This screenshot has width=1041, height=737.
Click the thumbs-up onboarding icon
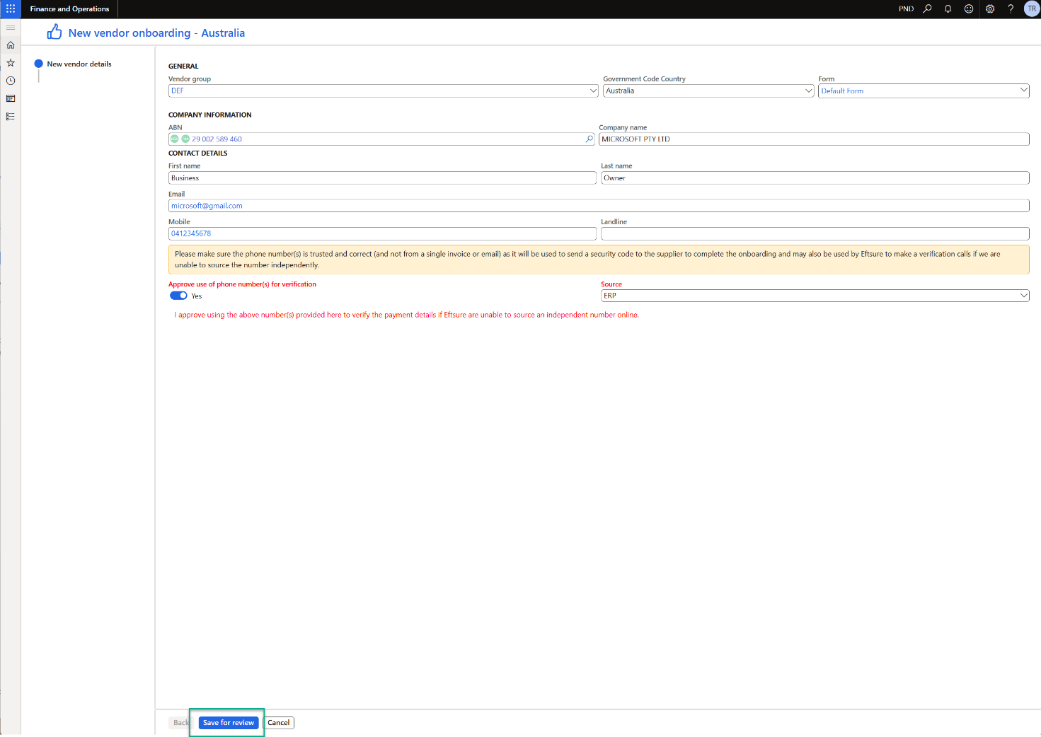(54, 32)
